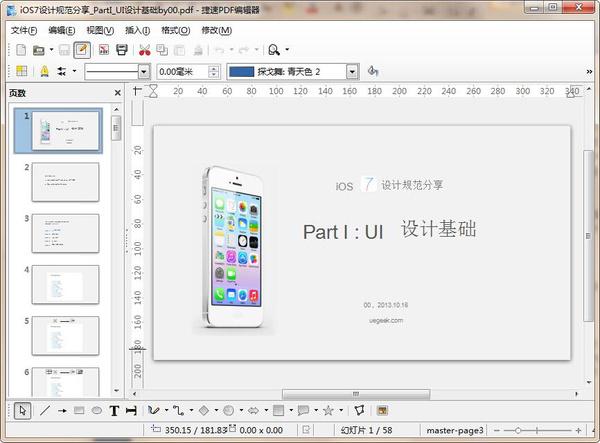Export directly as PDF icon

(104, 50)
